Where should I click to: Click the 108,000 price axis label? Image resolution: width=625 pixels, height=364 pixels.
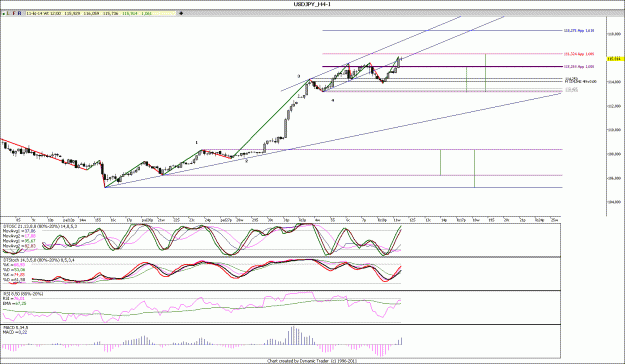tap(614, 154)
